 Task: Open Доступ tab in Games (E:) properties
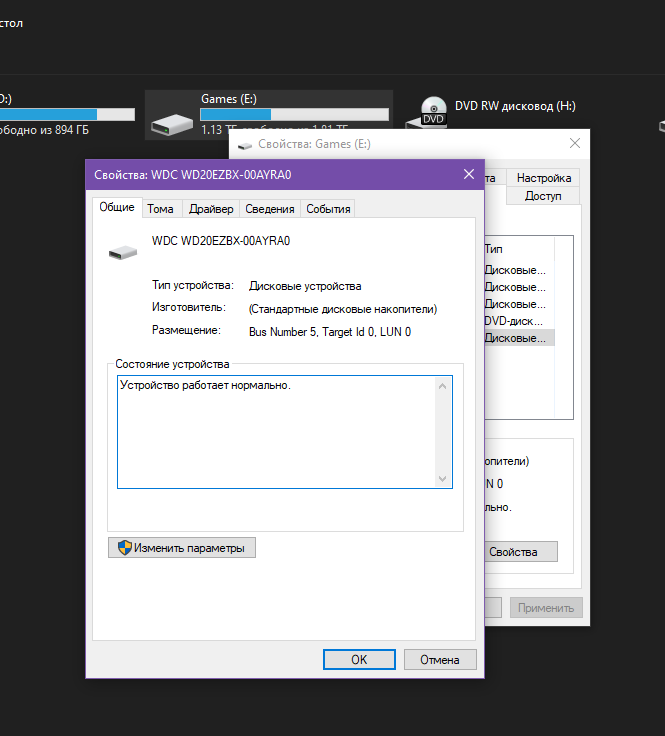[543, 196]
